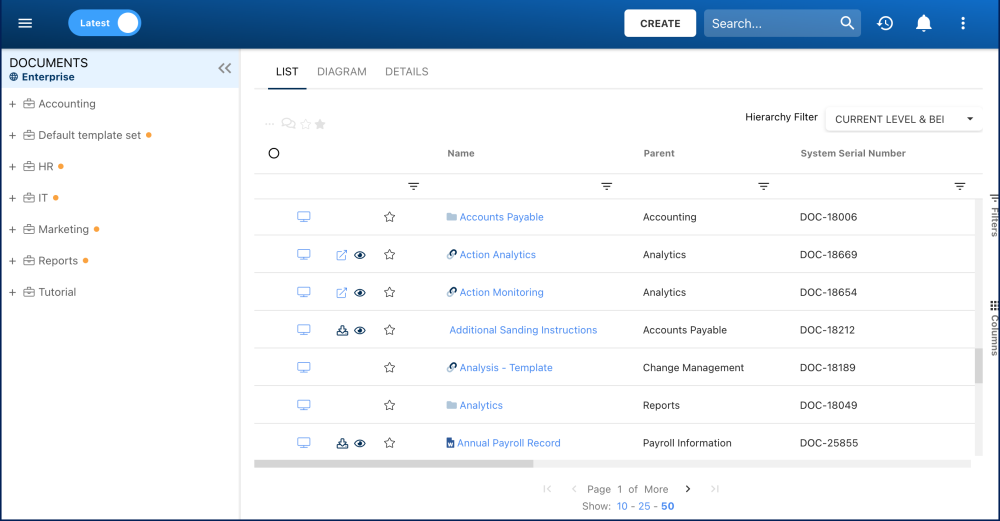Open the vertical three-dot options menu

pyautogui.click(x=963, y=23)
